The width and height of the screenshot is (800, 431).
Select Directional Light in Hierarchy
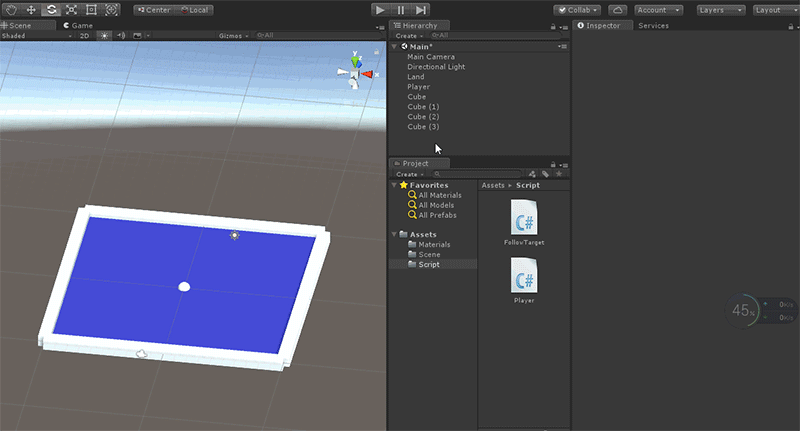tap(436, 67)
